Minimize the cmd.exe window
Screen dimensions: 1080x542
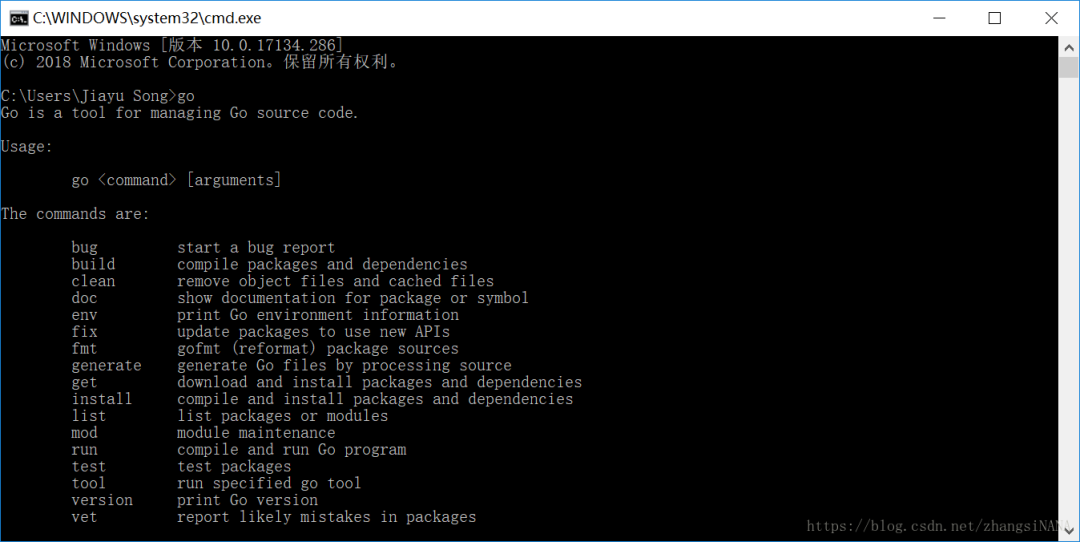940,18
